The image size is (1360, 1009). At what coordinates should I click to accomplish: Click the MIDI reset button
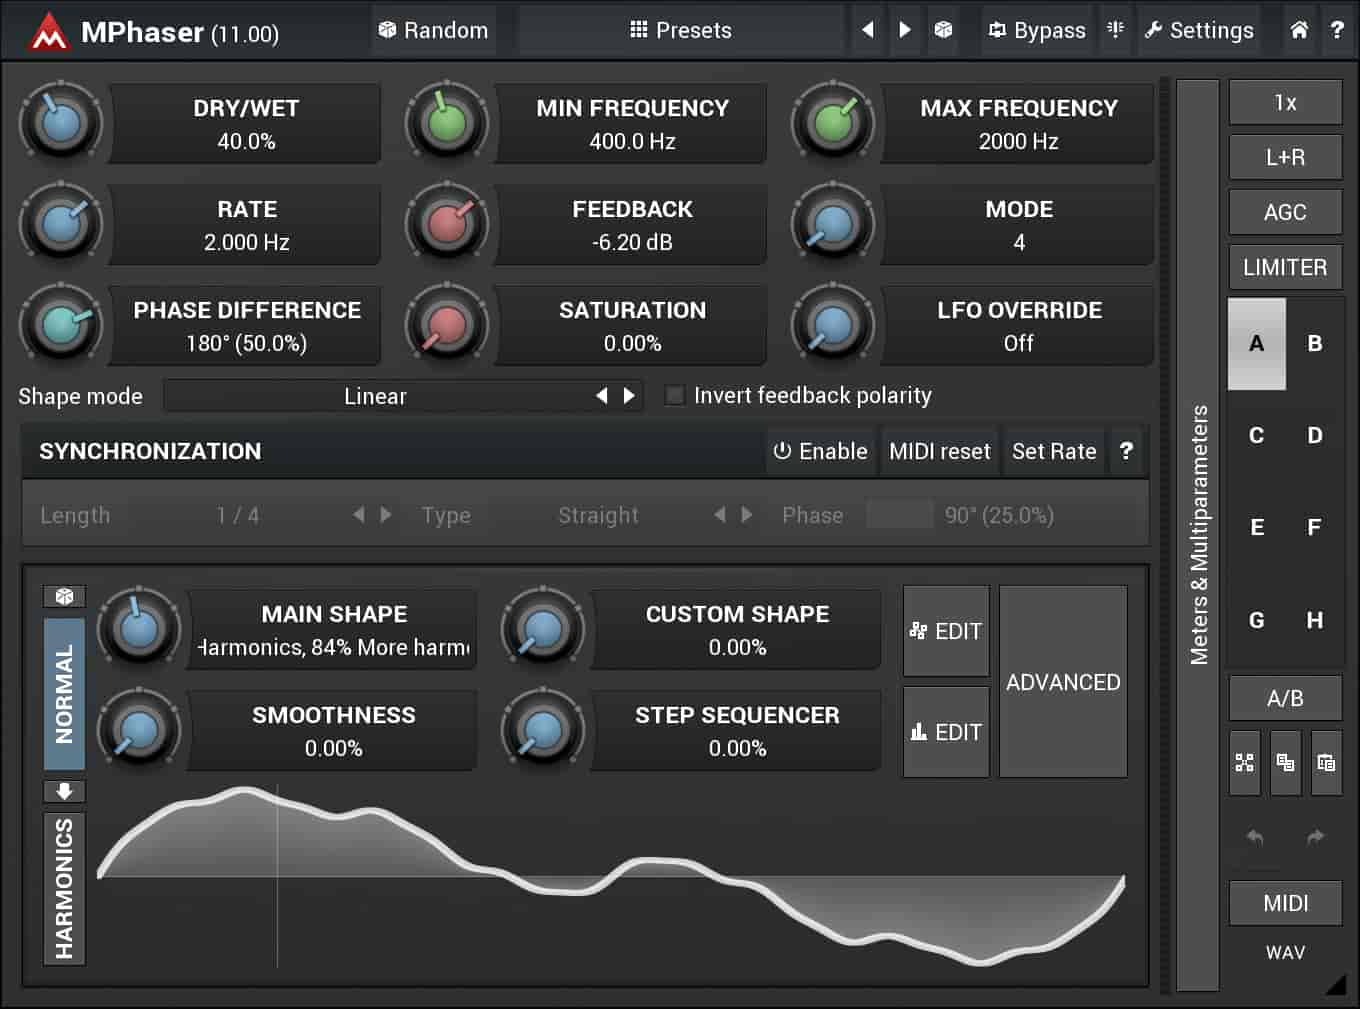pyautogui.click(x=939, y=451)
